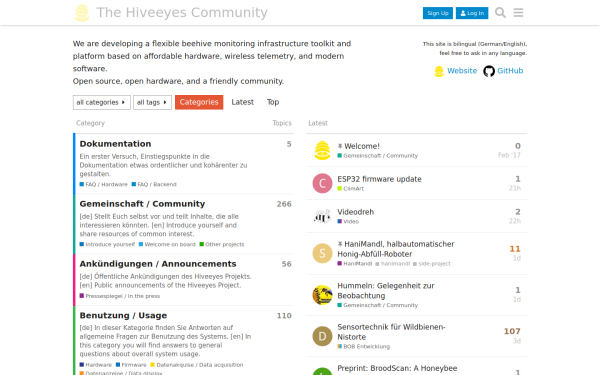600x375 pixels.
Task: Open The Hiveeyes Community title link
Action: 182,13
